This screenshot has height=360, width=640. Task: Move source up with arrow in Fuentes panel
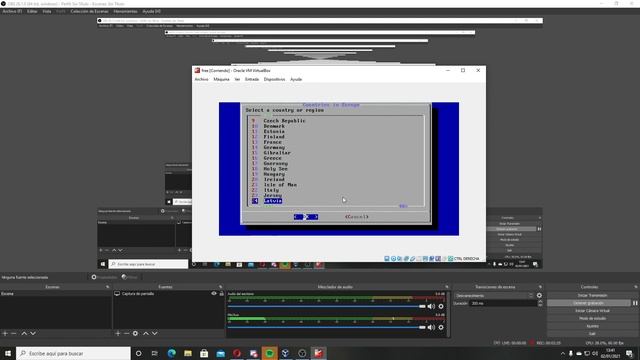click(146, 333)
